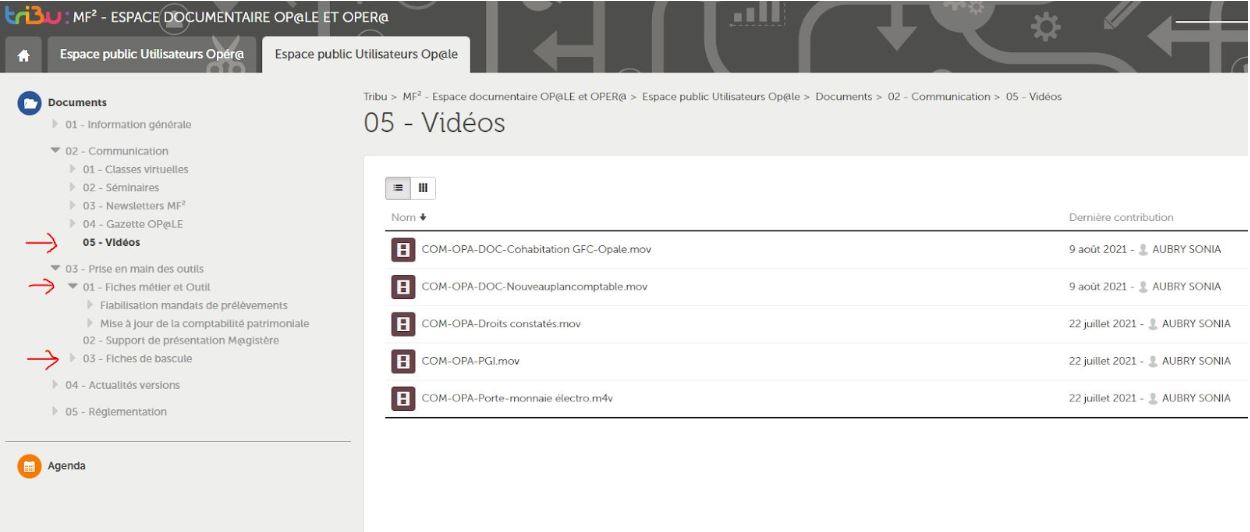Open COM-OPA-PGI.mov file
The width and height of the screenshot is (1250, 532).
471,361
